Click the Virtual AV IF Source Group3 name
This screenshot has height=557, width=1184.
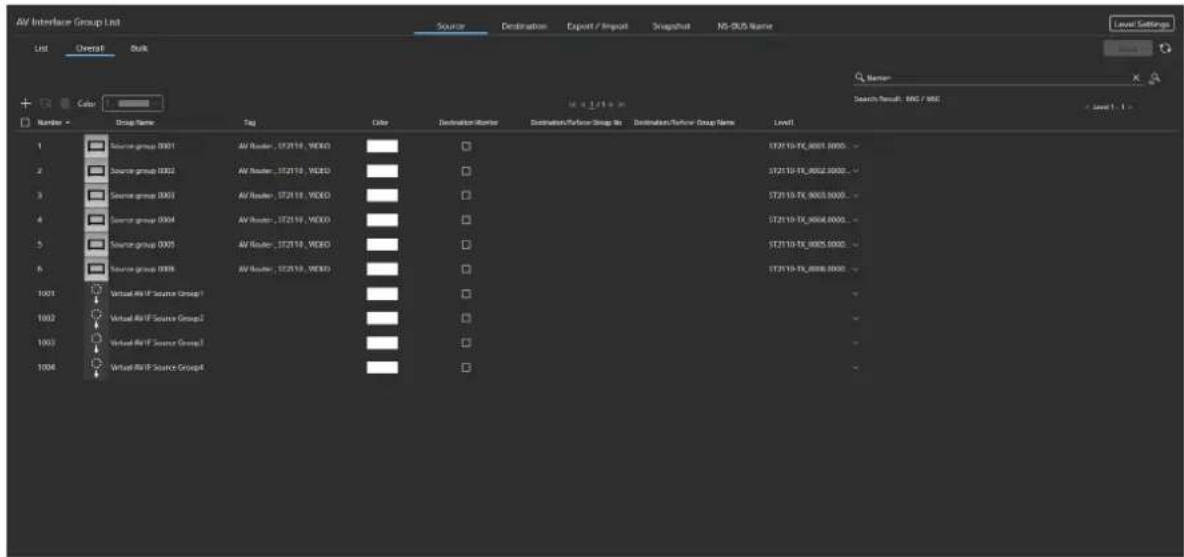point(157,343)
